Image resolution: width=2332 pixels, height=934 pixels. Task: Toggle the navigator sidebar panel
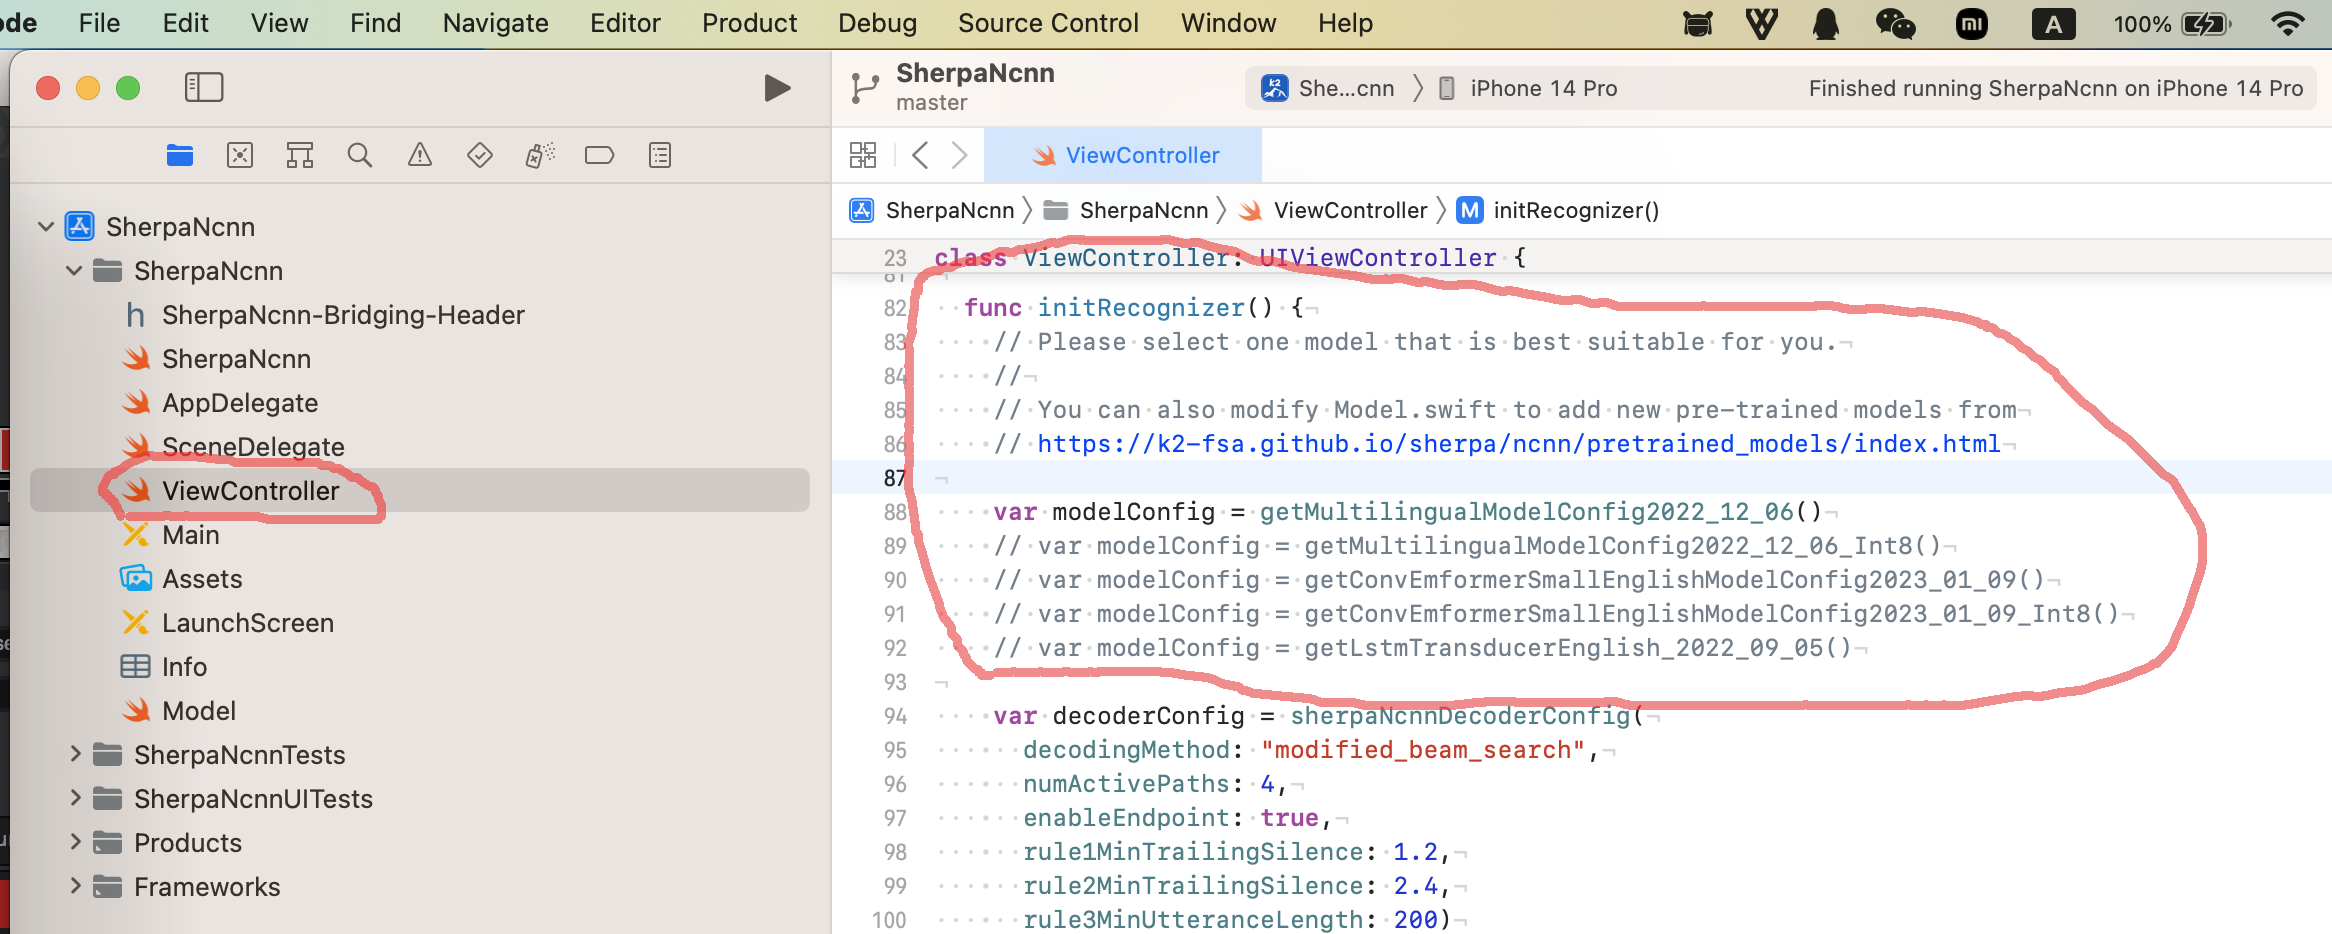click(x=204, y=88)
